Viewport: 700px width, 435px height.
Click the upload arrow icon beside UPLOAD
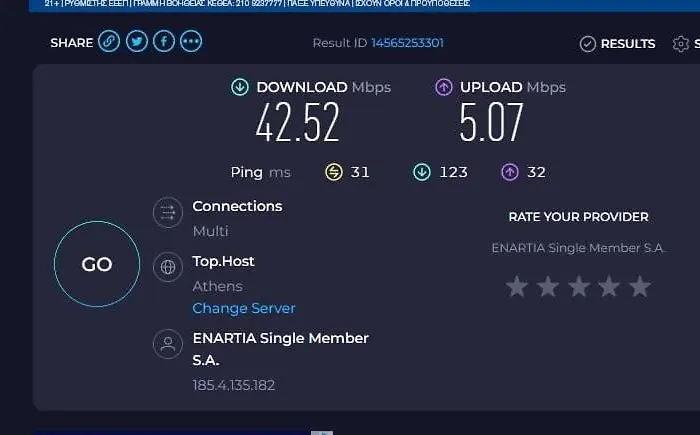tap(444, 87)
